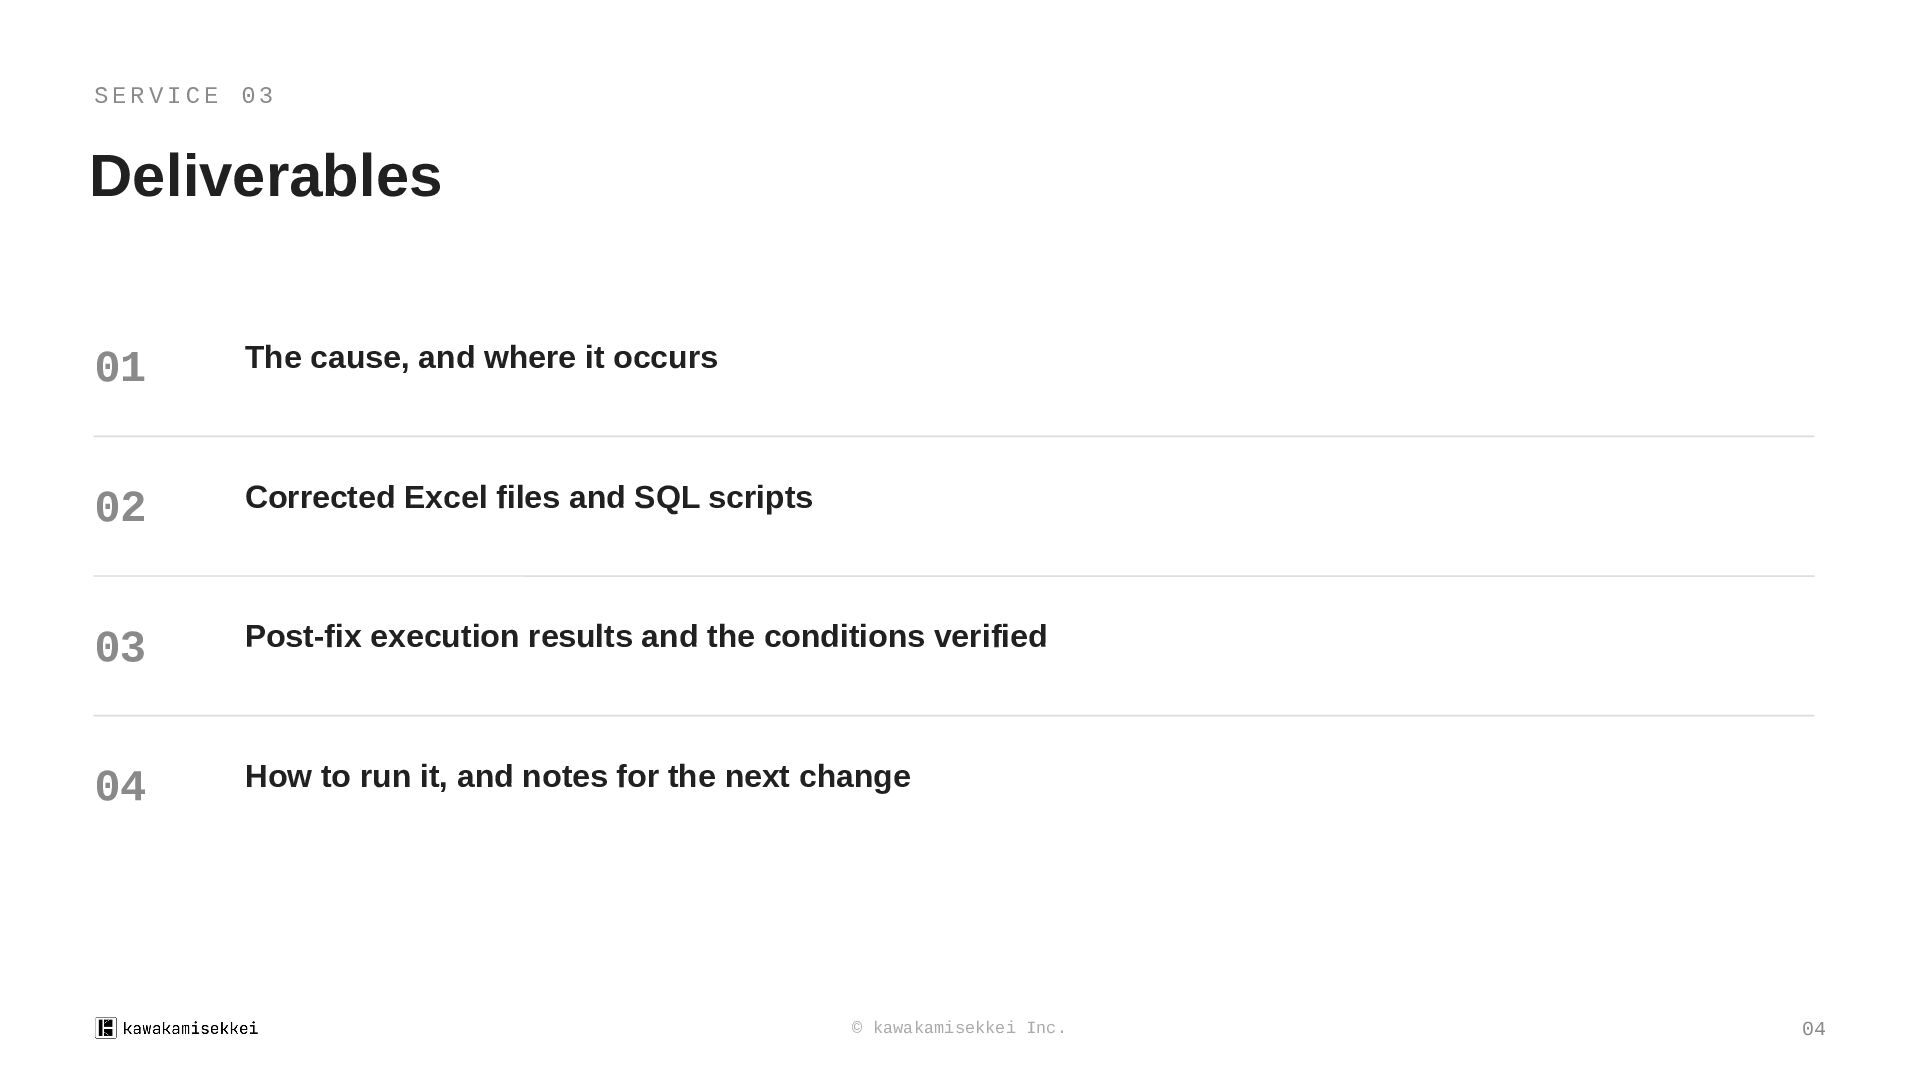The height and width of the screenshot is (1080, 1920).
Task: Click 'Post-fix execution results' deliverable text
Action: (646, 637)
